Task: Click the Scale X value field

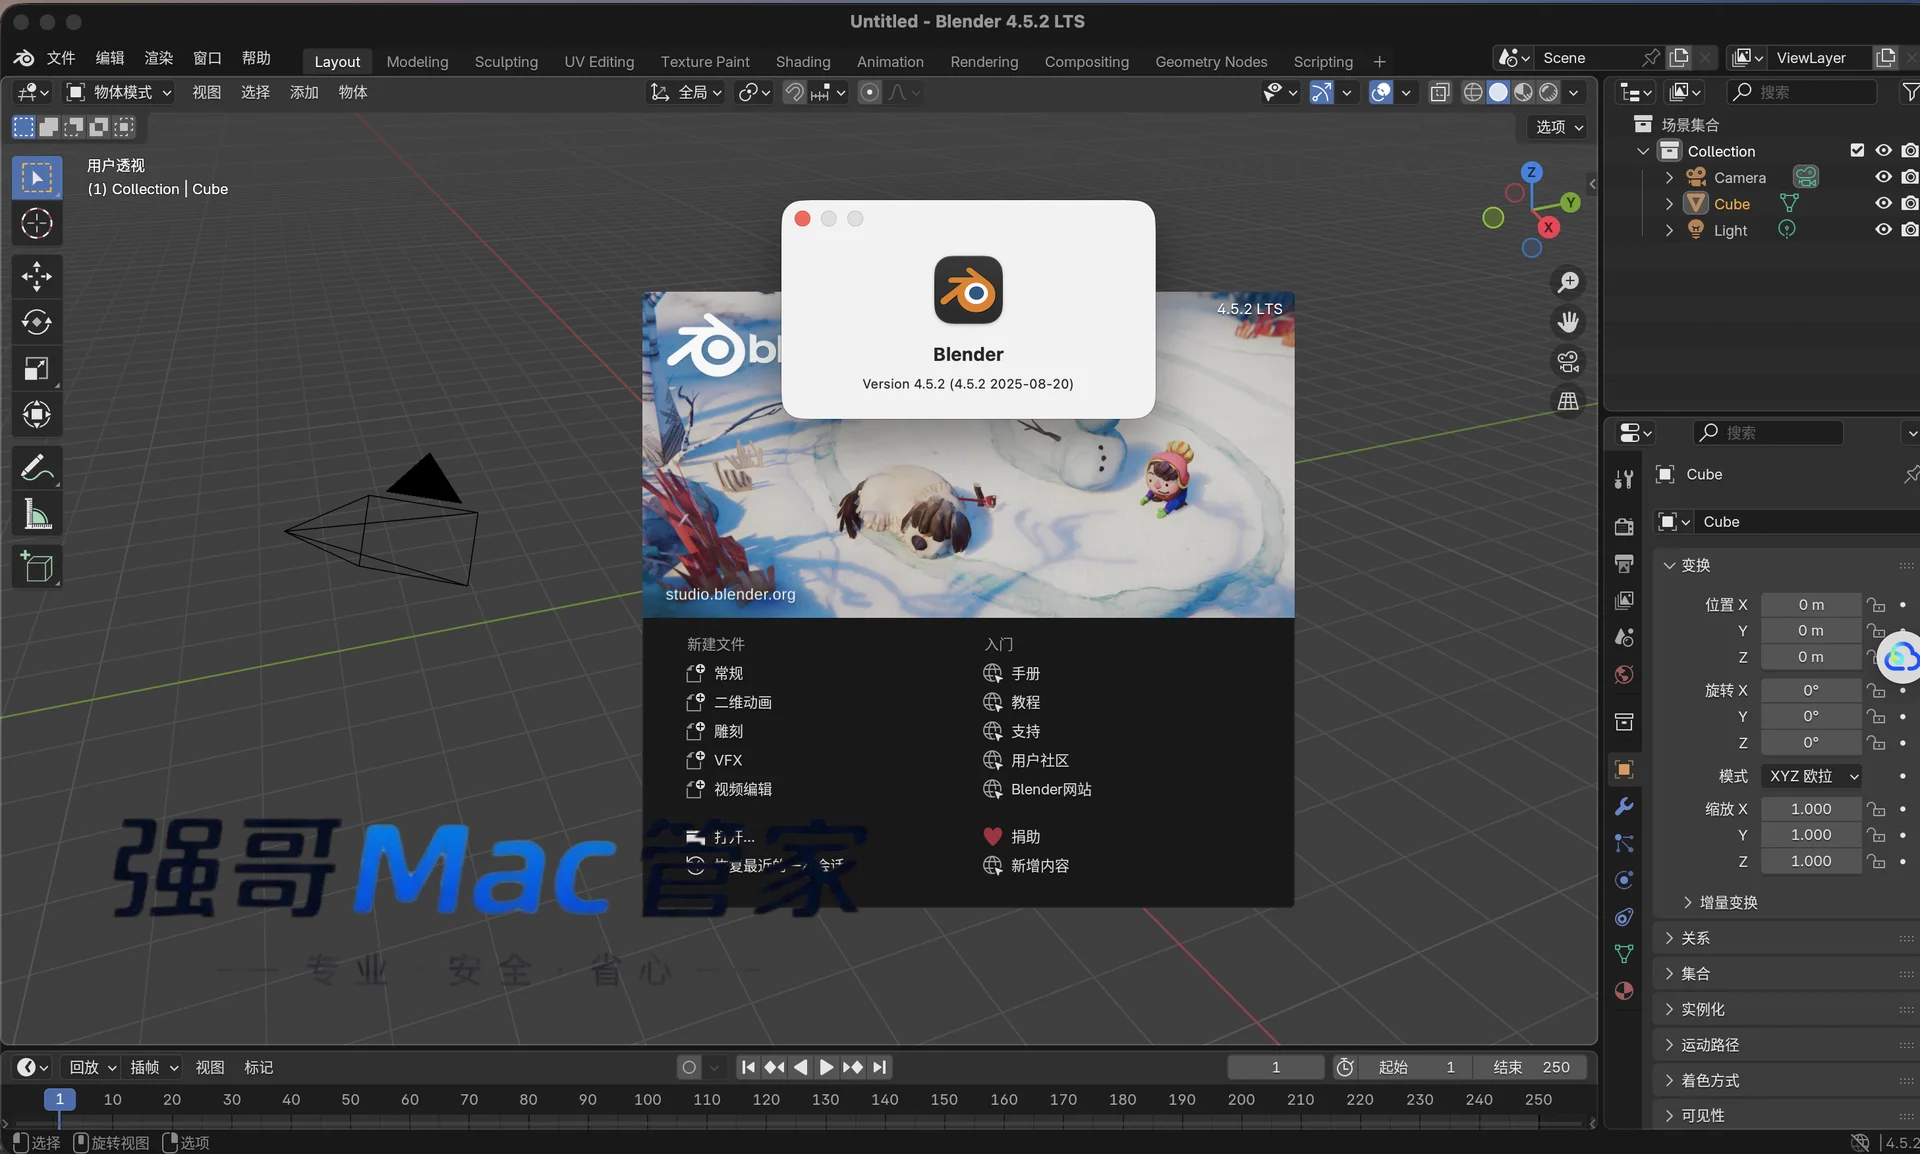Action: pyautogui.click(x=1811, y=809)
